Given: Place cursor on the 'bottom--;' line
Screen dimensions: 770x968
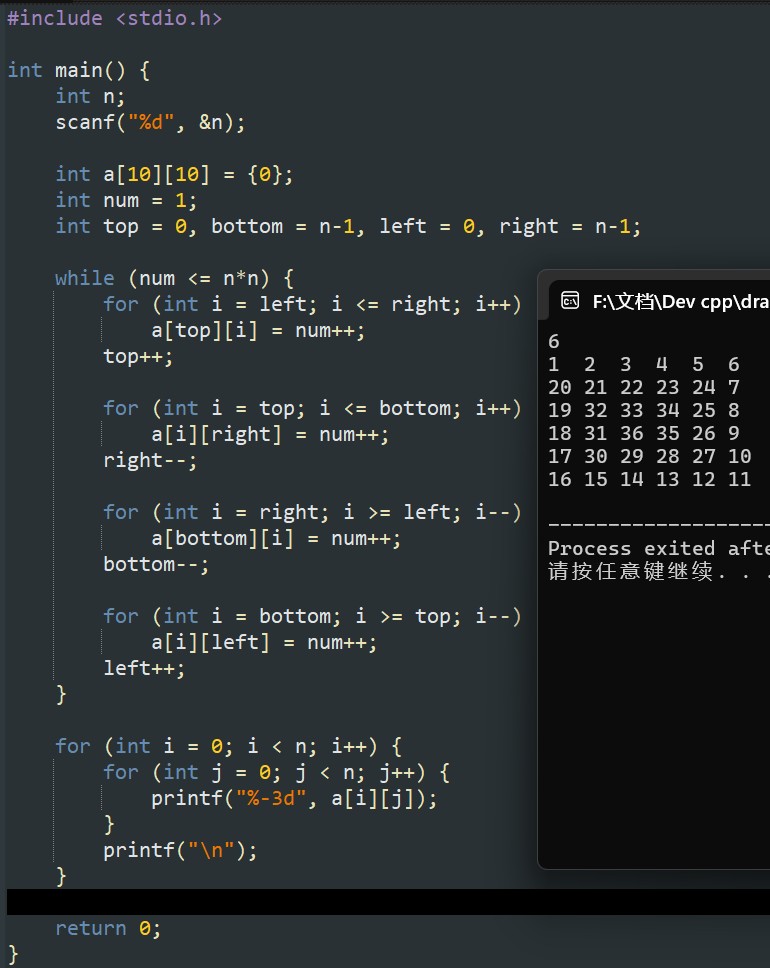Looking at the screenshot, I should [156, 565].
